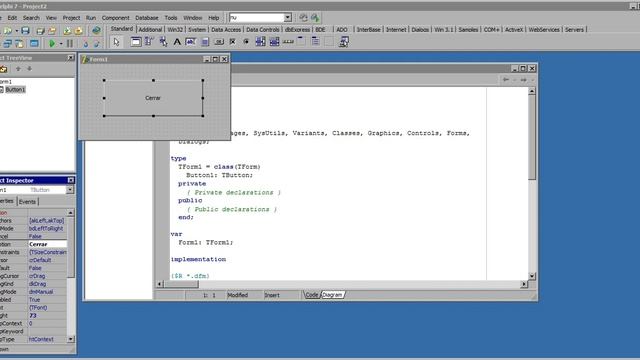The height and width of the screenshot is (360, 640).
Task: Open the Open-file button dropdown arrow
Action: click(17, 31)
